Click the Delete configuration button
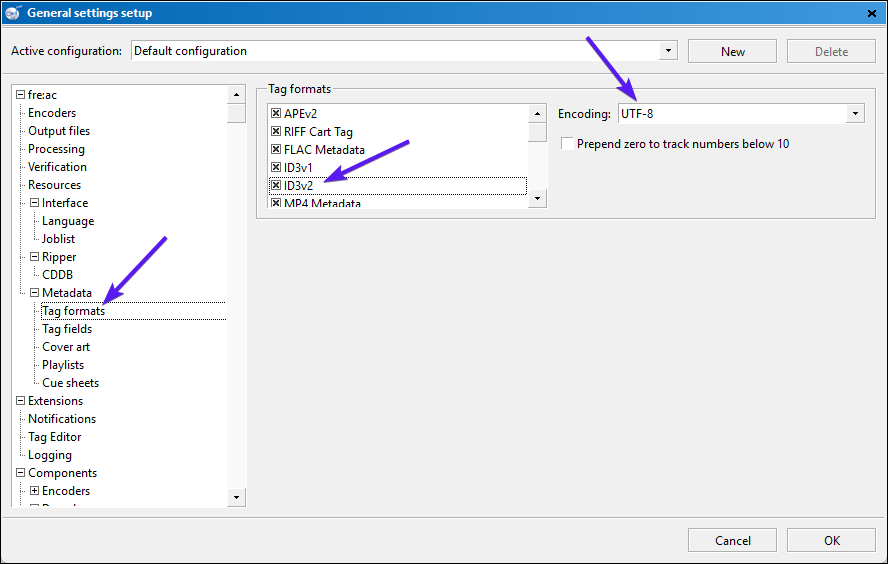Image resolution: width=888 pixels, height=564 pixels. click(831, 52)
